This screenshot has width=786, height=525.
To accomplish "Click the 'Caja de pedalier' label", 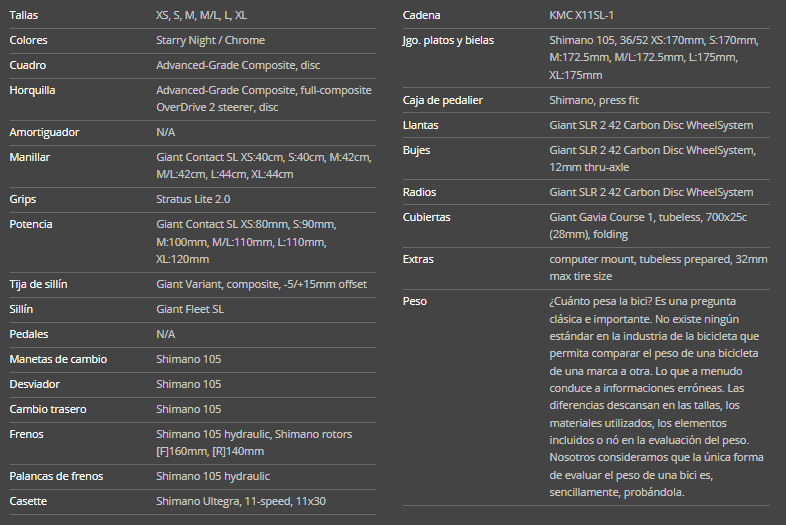I will [x=443, y=100].
